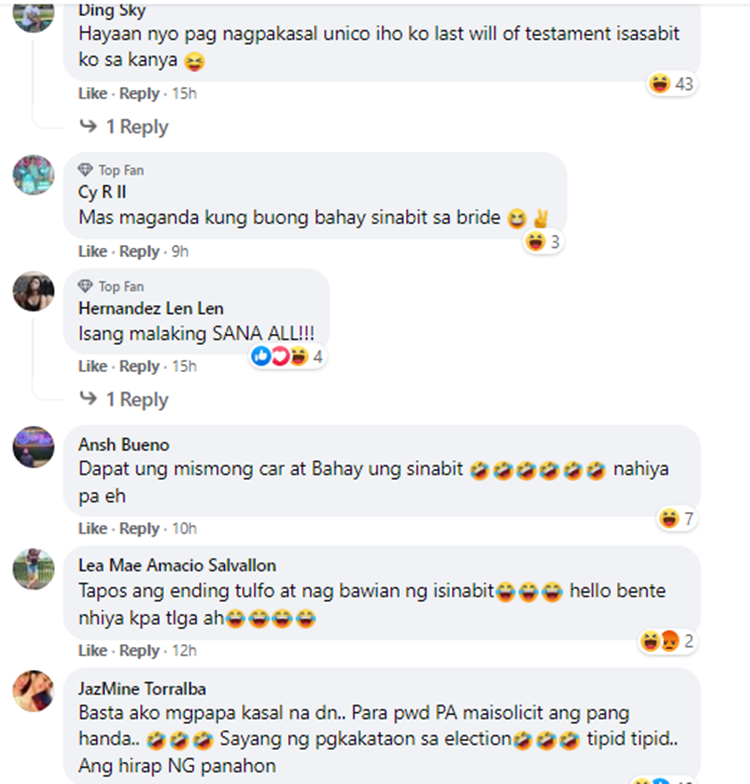Open JazMine Torralba's profile name
The height and width of the screenshot is (784, 750).
tap(142, 689)
